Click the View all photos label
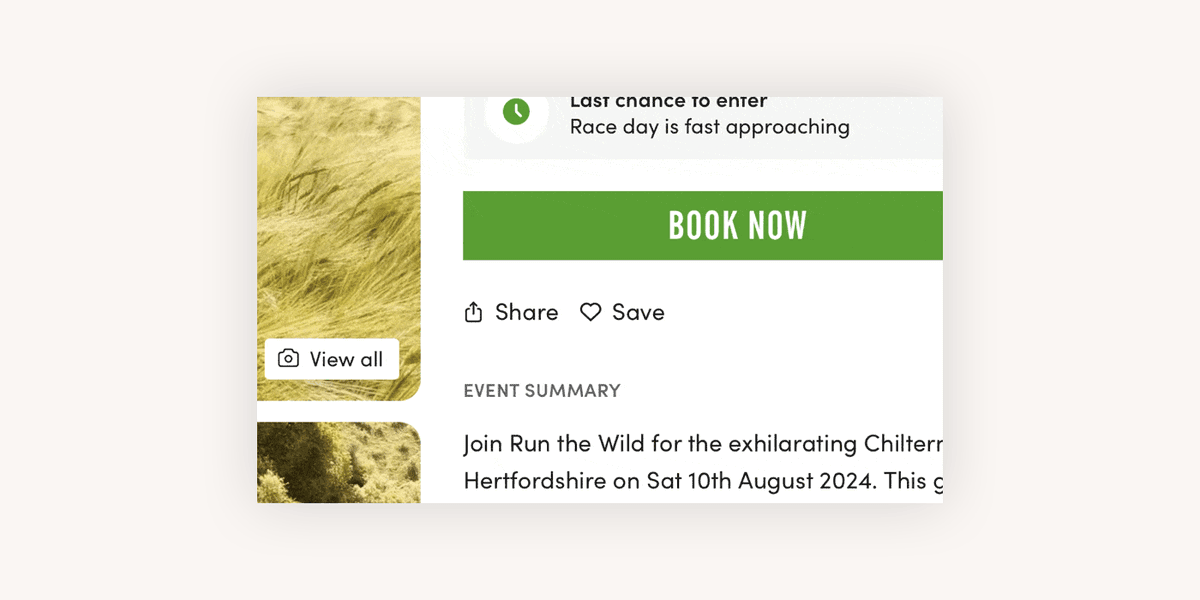The width and height of the screenshot is (1200, 600). coord(346,359)
